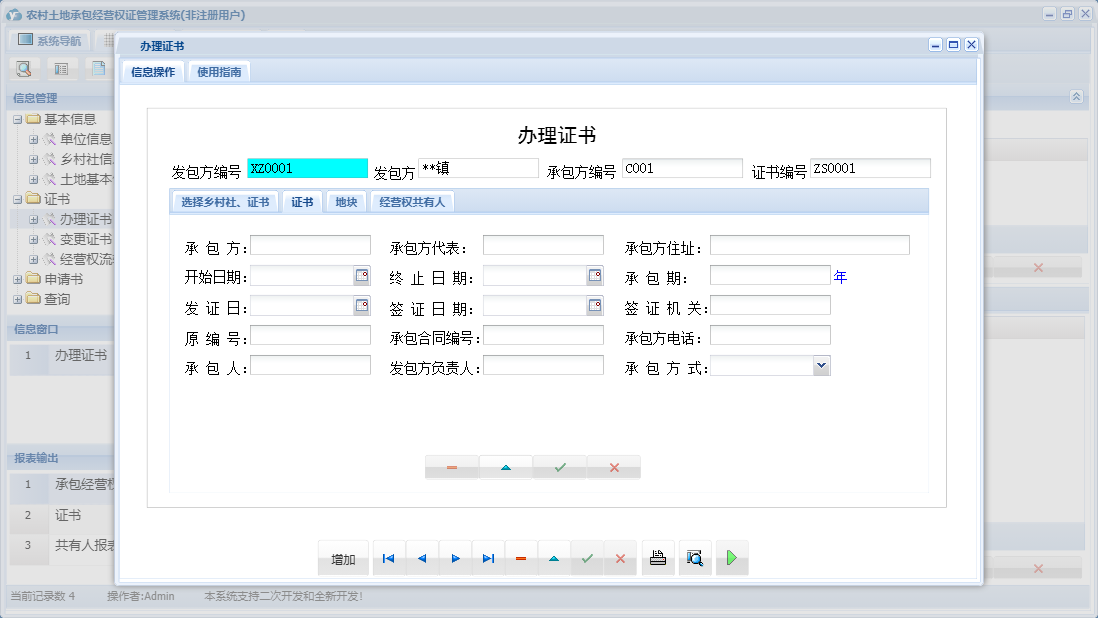The image size is (1098, 618).
Task: Select the print icon in the bottom toolbar
Action: pyautogui.click(x=658, y=558)
